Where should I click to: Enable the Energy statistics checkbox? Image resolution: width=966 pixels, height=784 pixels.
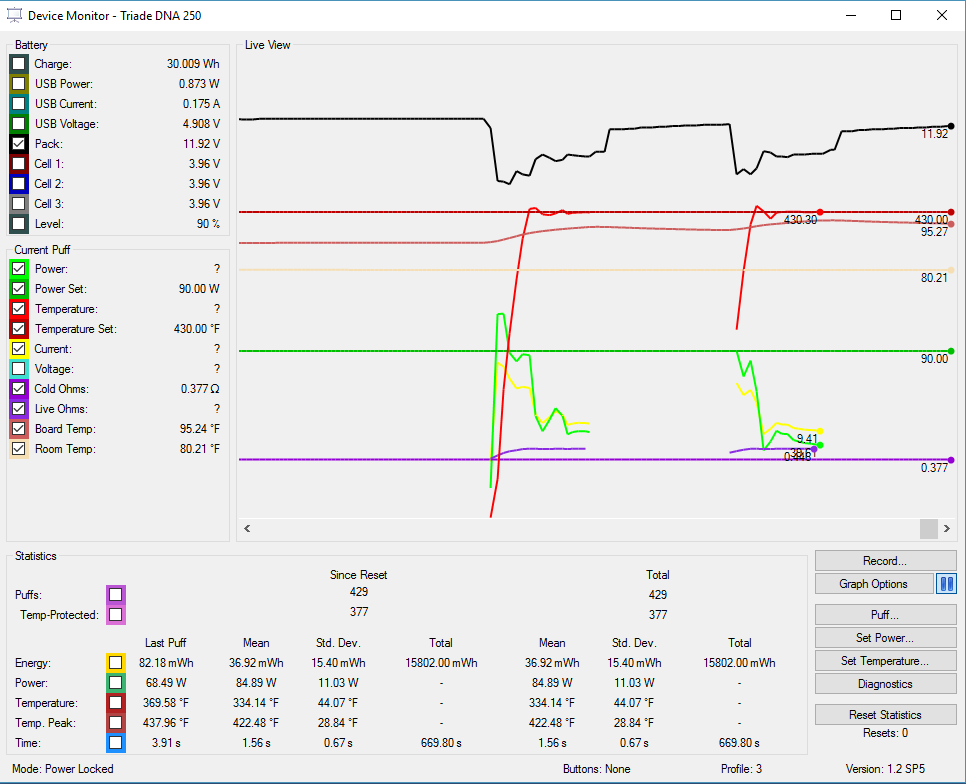(116, 662)
